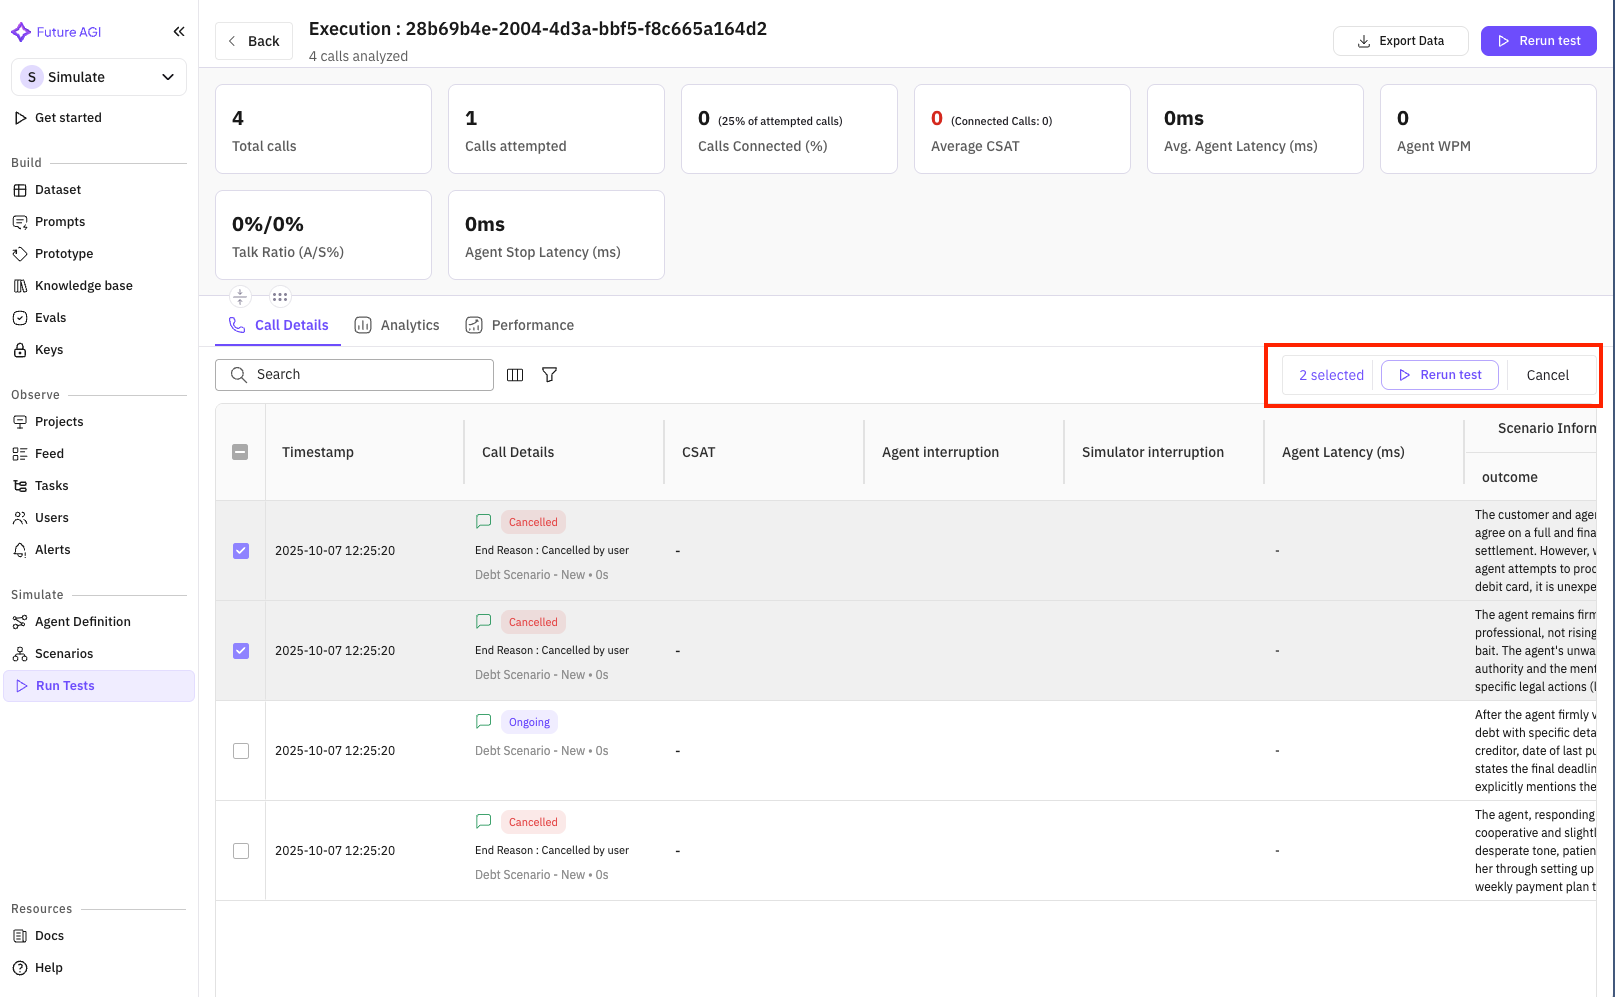
Task: Click chat icon in second row
Action: point(484,621)
